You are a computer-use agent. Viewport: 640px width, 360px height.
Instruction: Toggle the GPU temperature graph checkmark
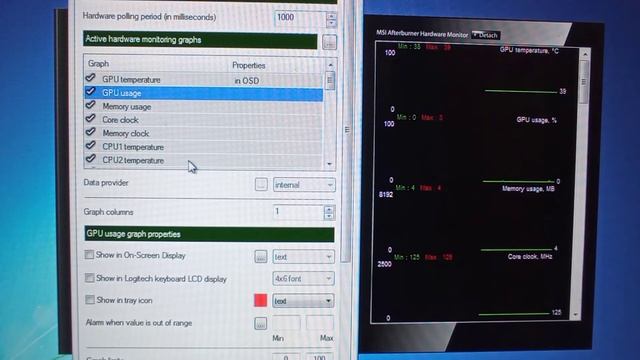(90, 78)
